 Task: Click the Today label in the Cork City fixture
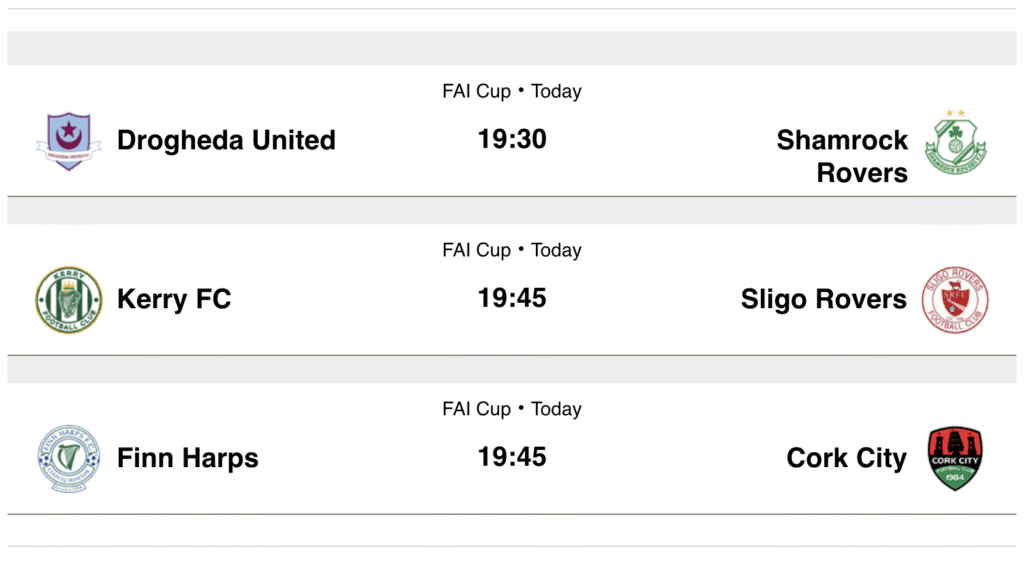tap(556, 409)
